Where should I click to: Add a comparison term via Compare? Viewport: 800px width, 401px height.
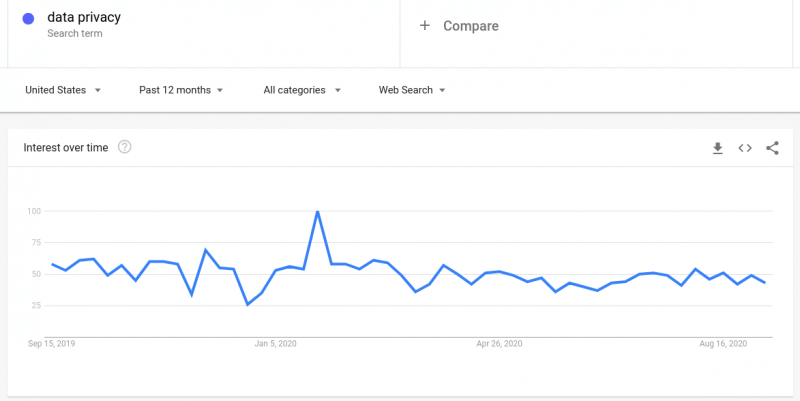(470, 26)
